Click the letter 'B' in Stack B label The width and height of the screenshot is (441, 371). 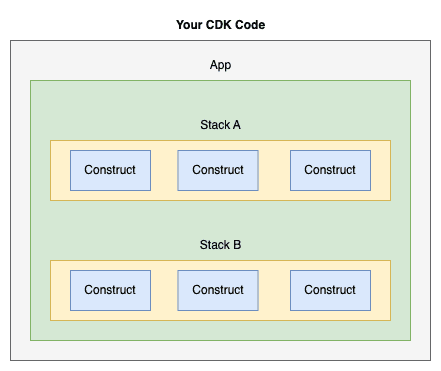[x=237, y=245]
